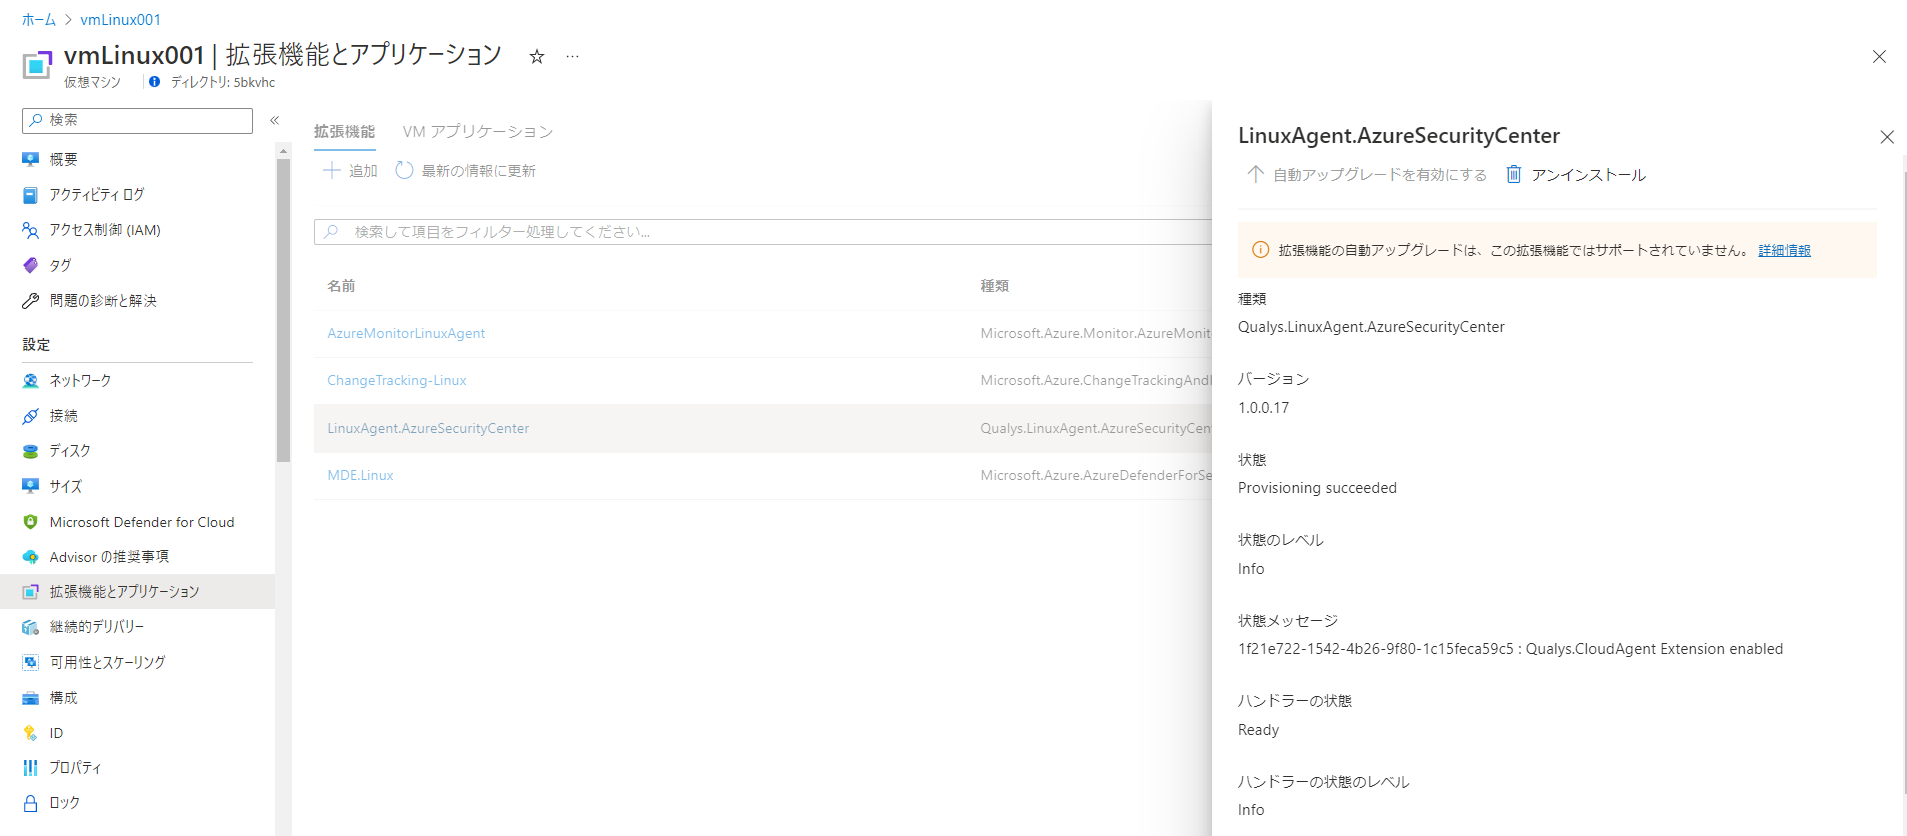
Task: Select version value 1.0.0.17
Action: coord(1263,408)
